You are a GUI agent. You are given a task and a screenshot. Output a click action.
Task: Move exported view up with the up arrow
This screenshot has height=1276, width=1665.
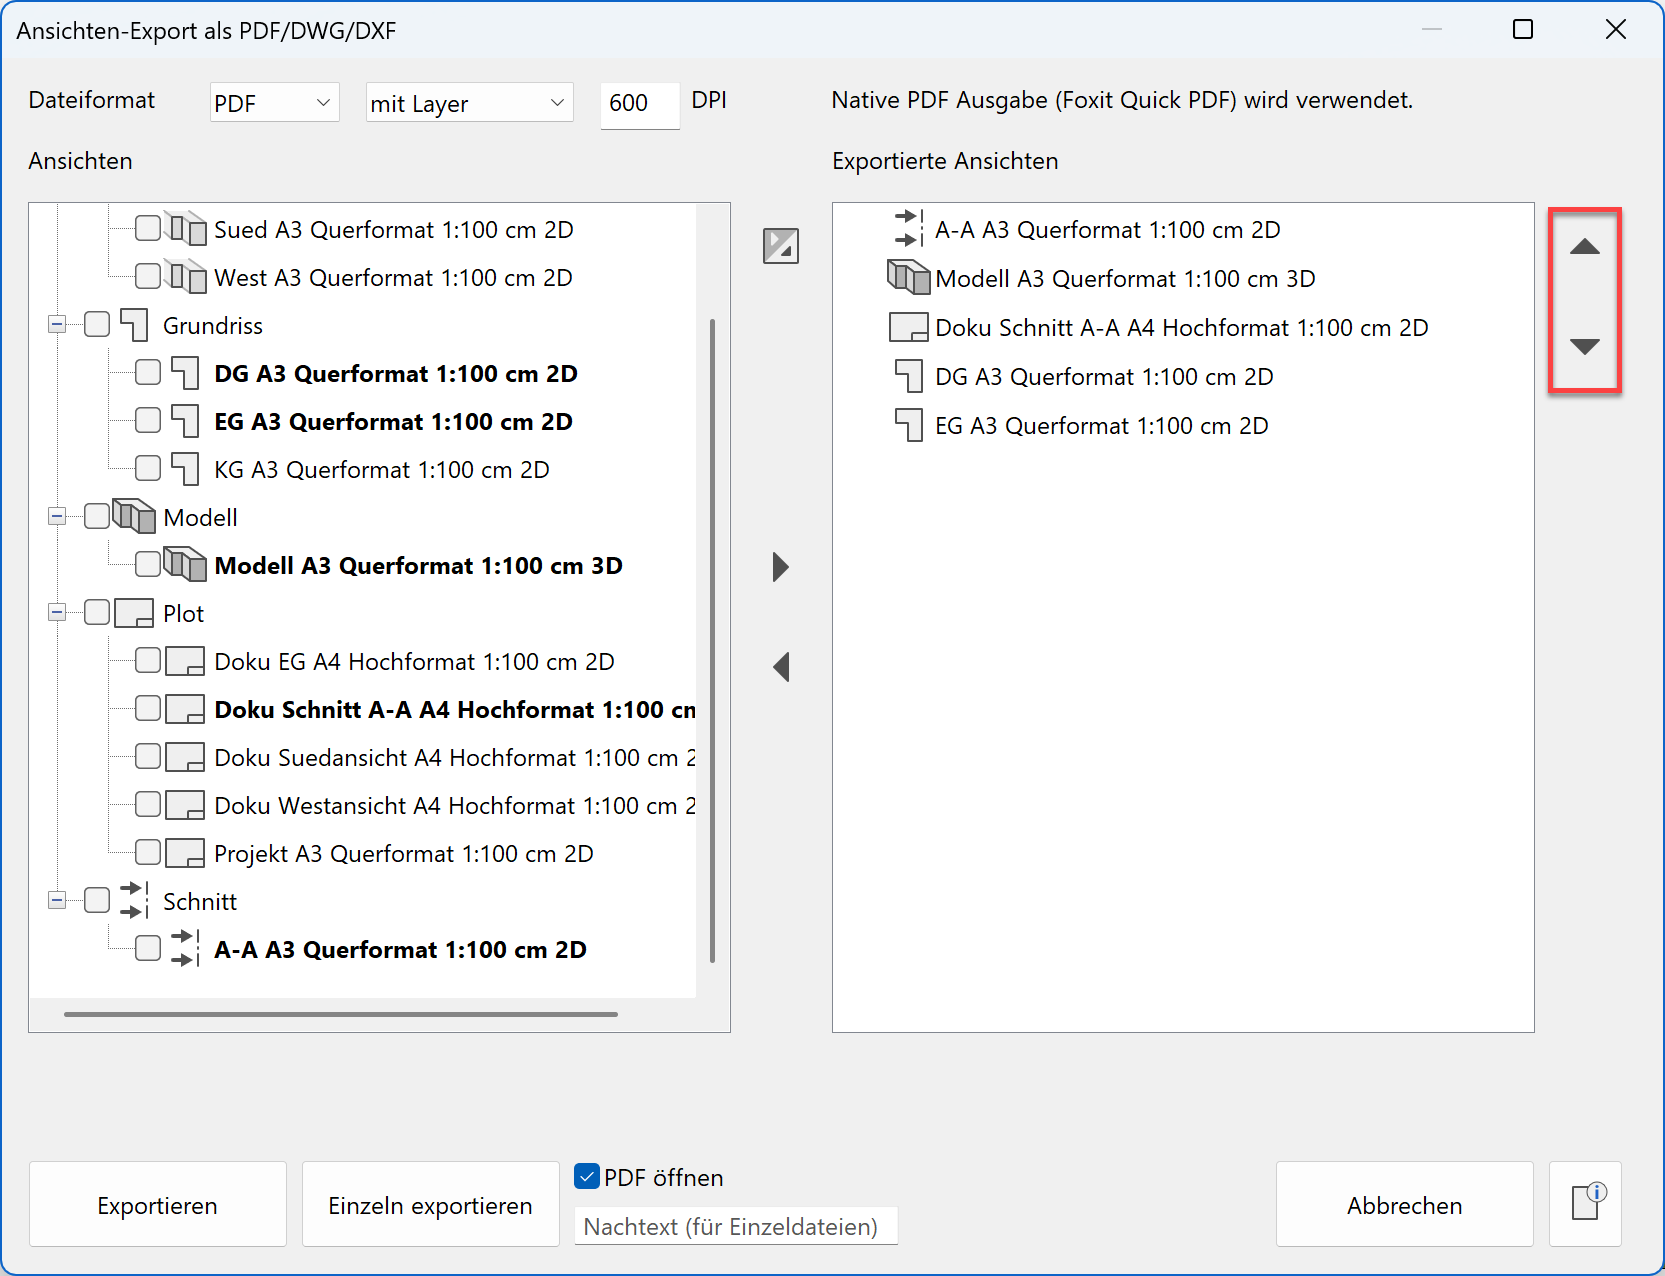click(1584, 245)
